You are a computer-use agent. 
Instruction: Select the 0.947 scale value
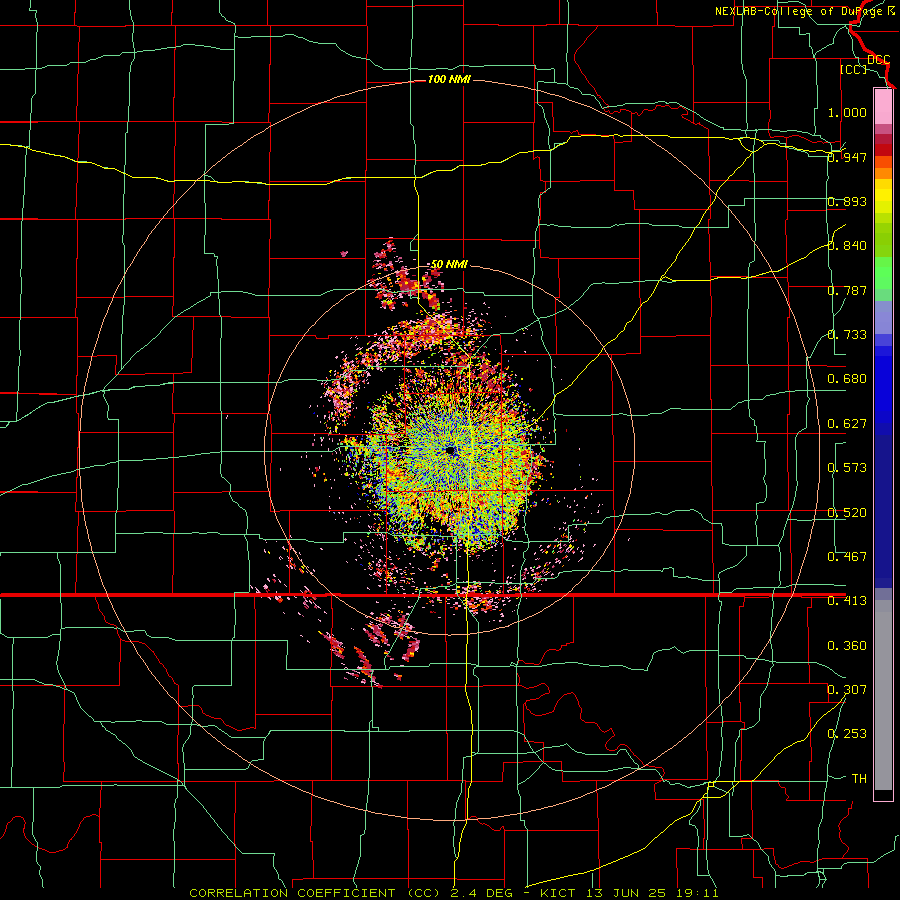click(847, 157)
